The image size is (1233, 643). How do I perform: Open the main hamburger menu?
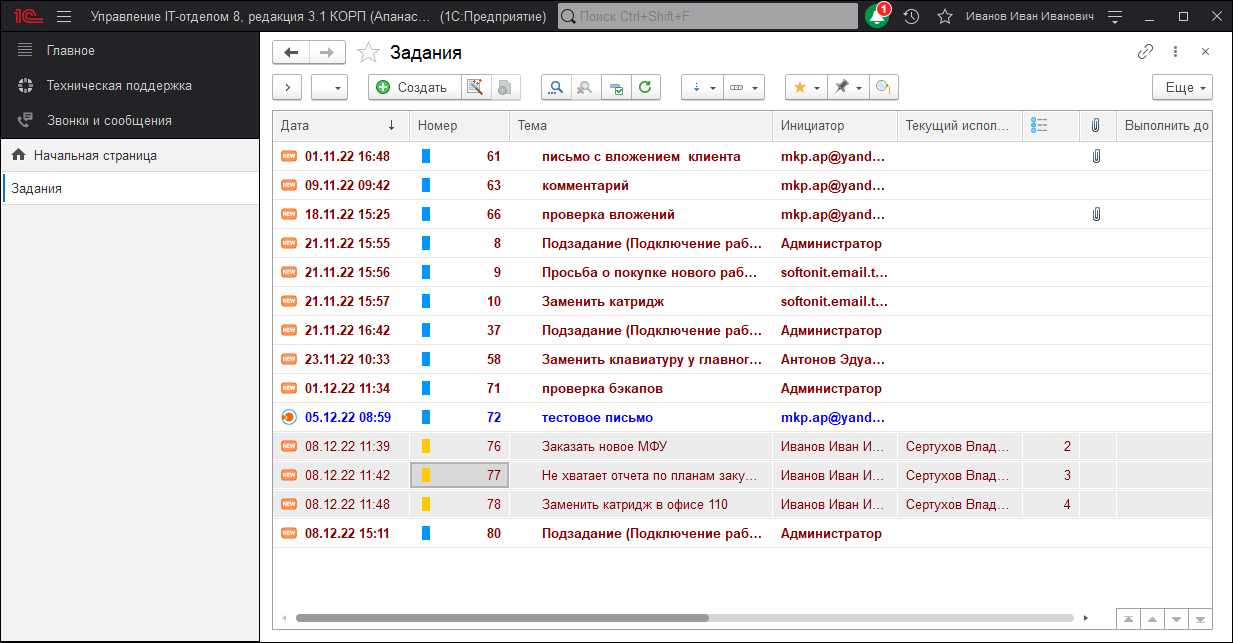coord(64,17)
